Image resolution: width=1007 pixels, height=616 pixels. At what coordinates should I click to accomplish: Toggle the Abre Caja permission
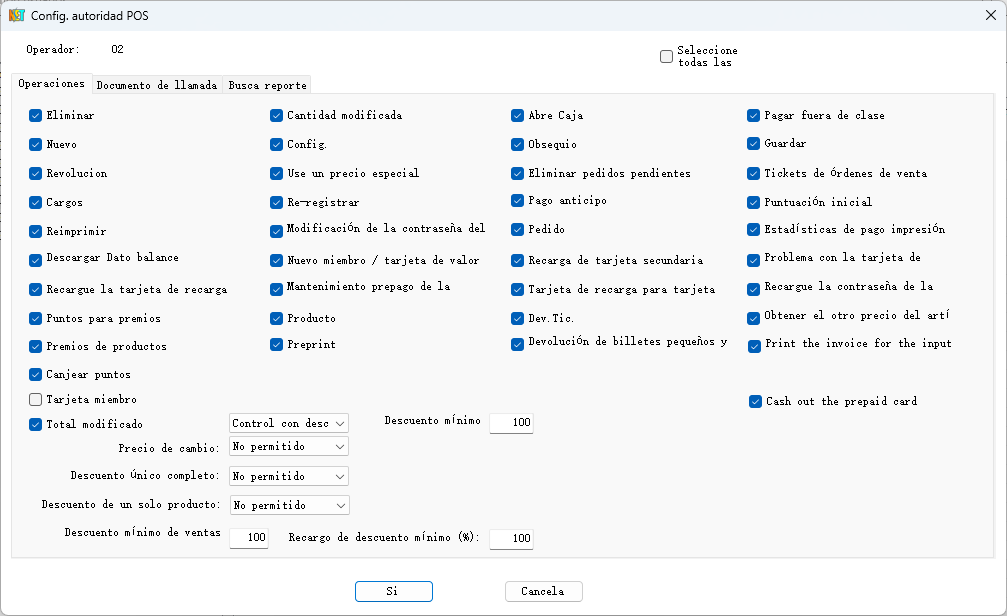pos(518,116)
